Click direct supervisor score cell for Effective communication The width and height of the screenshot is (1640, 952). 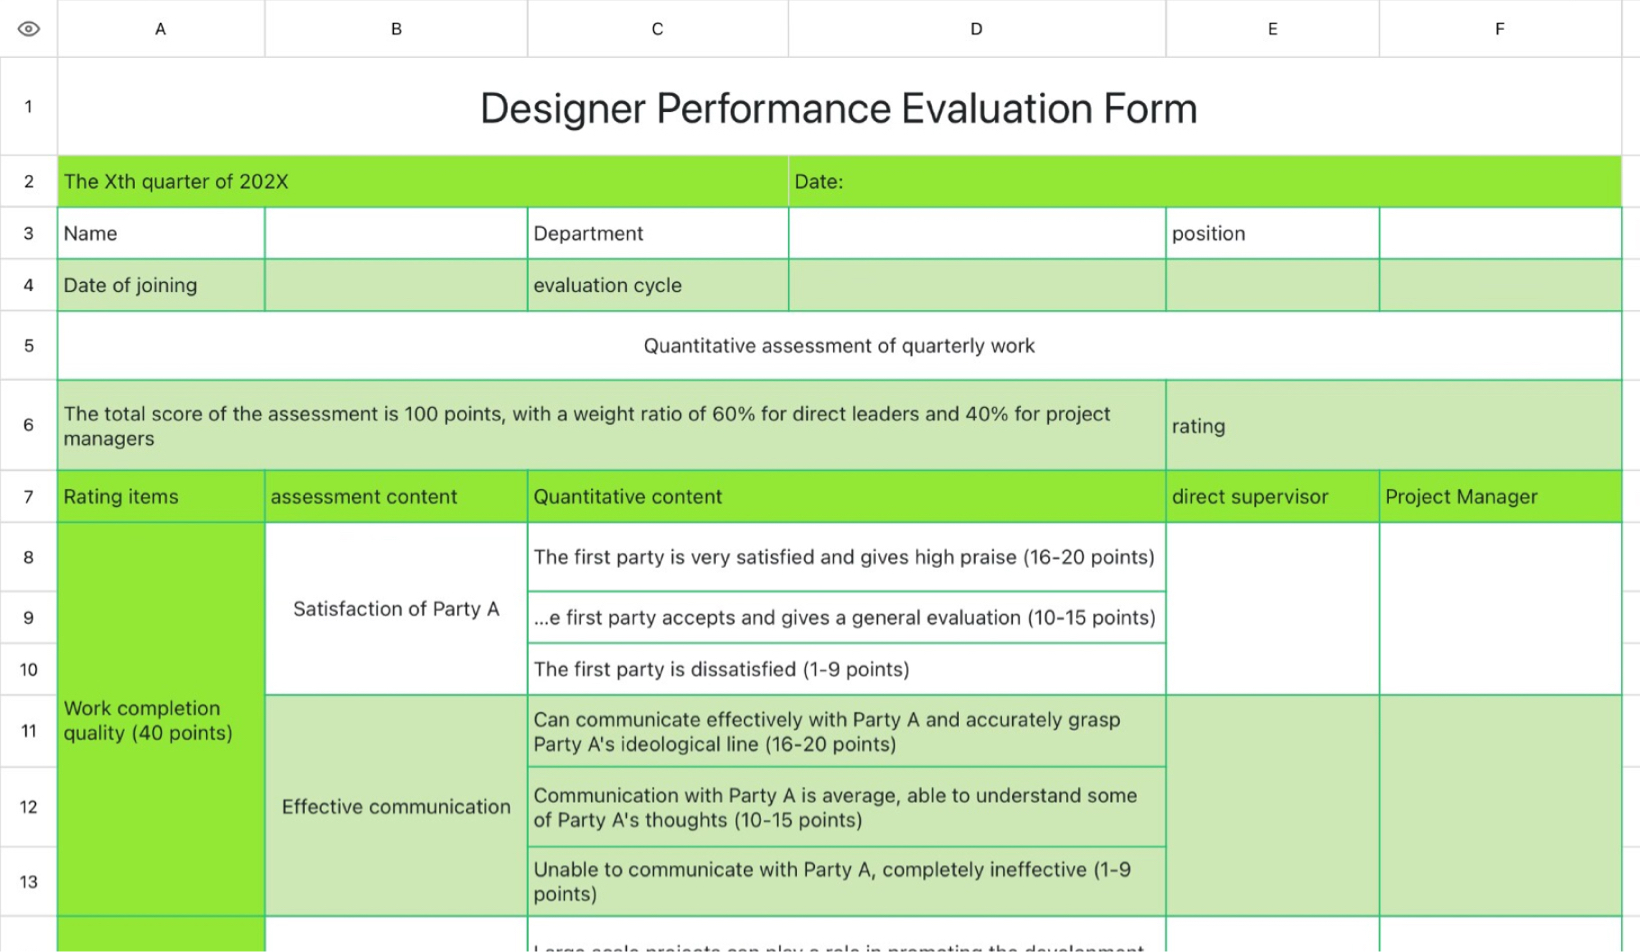[x=1273, y=806]
